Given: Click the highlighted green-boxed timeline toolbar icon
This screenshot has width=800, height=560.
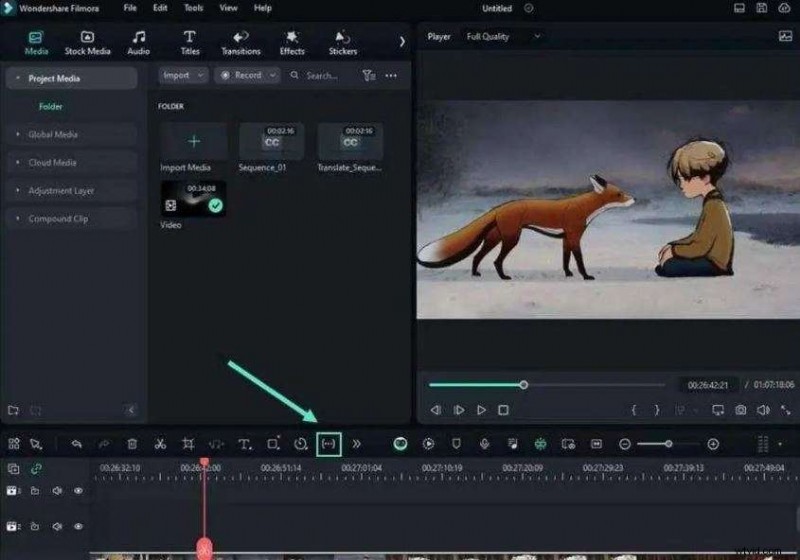Looking at the screenshot, I should (x=328, y=443).
